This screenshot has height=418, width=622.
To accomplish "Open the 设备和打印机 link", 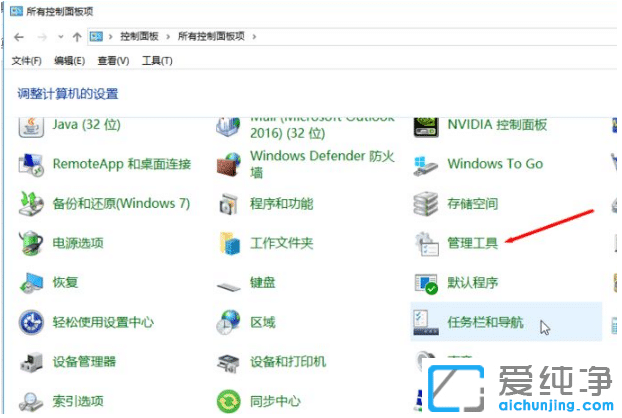I will click(288, 362).
